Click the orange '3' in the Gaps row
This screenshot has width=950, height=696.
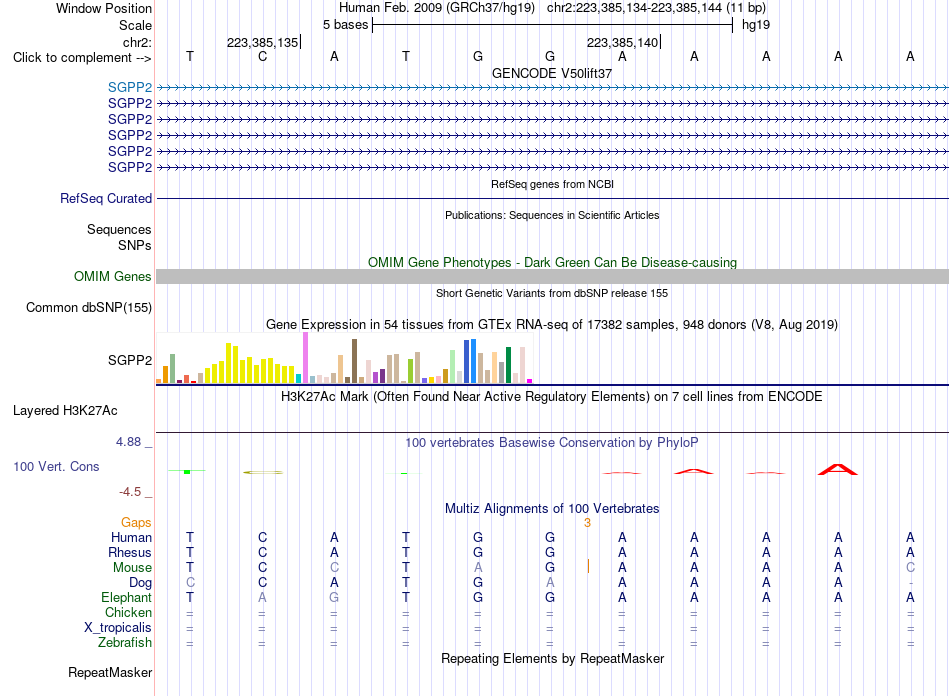click(587, 523)
